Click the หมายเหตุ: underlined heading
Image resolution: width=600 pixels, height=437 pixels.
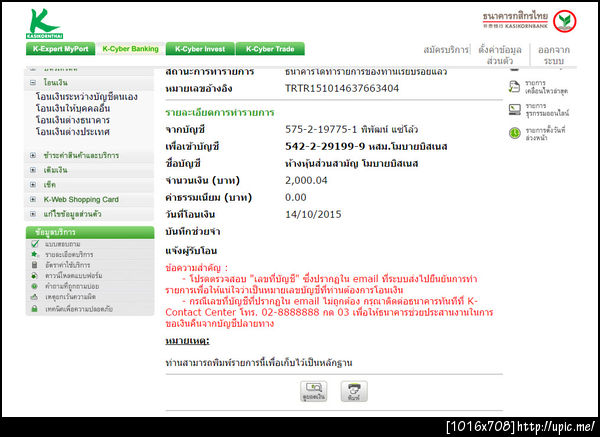point(188,341)
